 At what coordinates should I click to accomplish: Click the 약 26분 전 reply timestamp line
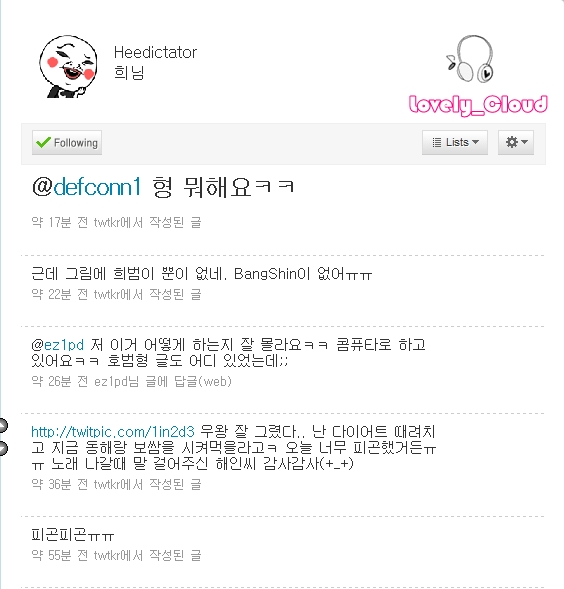[132, 382]
